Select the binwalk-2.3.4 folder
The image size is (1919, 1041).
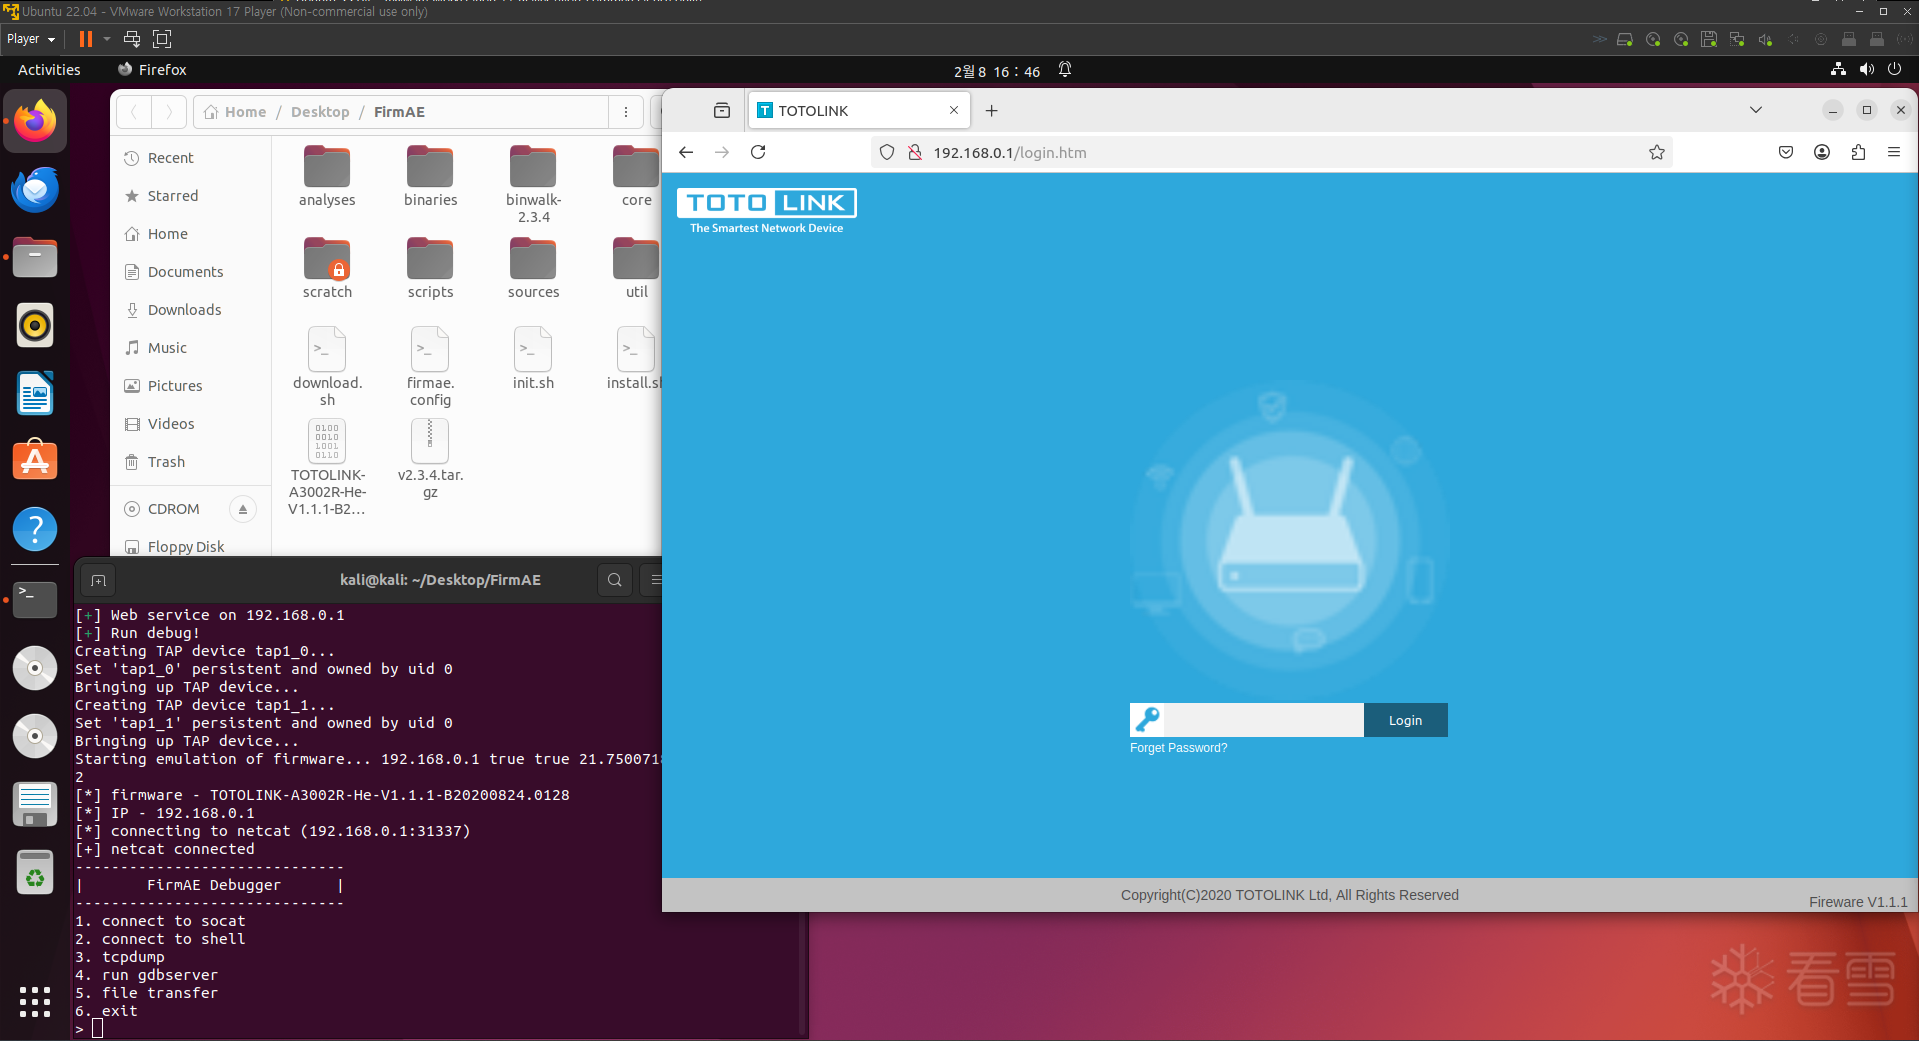click(533, 185)
